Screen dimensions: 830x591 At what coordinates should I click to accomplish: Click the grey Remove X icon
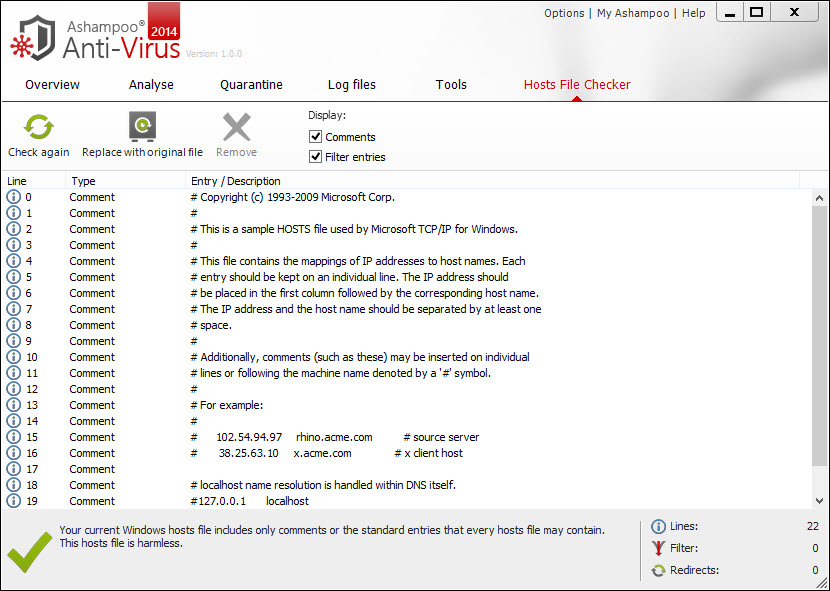(237, 127)
